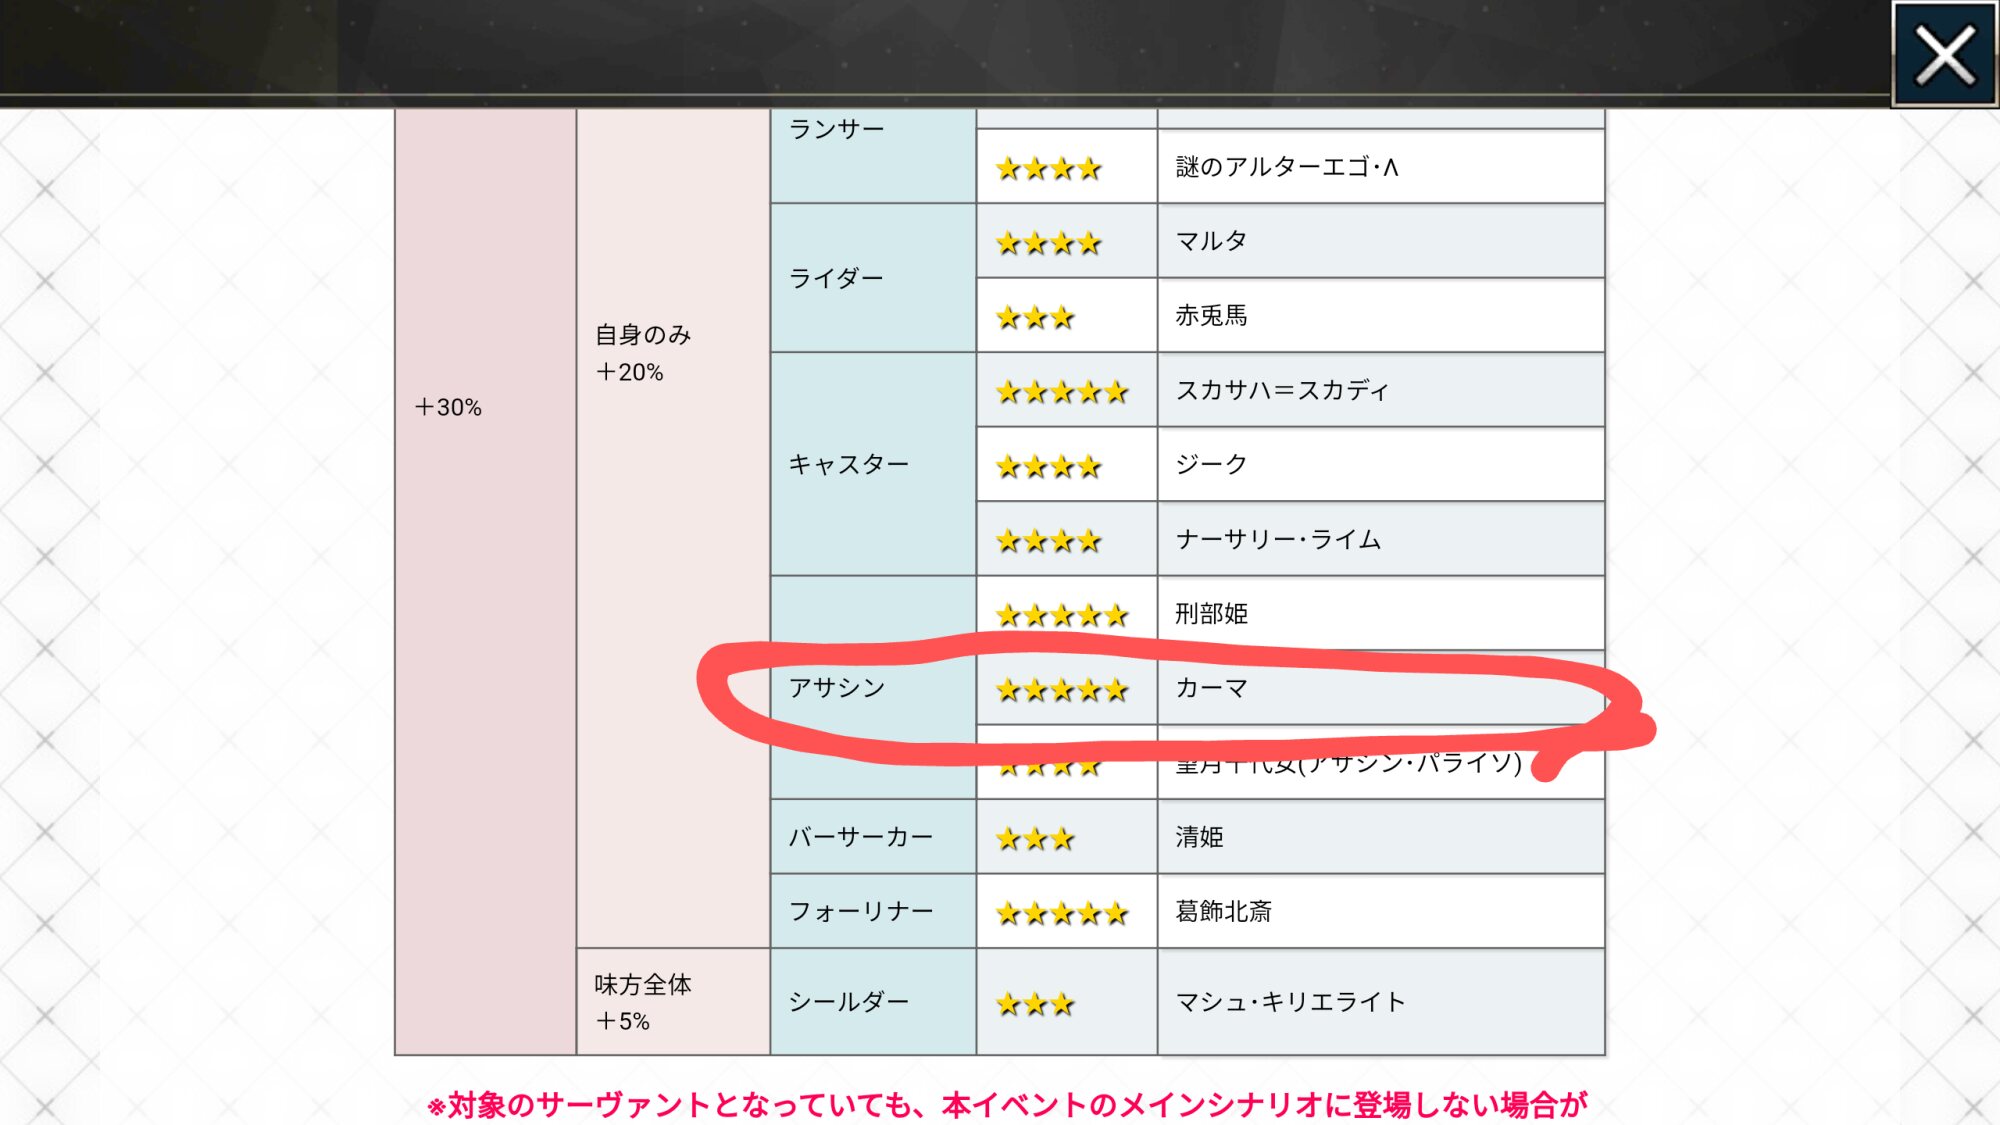The image size is (2000, 1125).
Task: Click the four-star rating beside マルタ
Action: [1048, 243]
